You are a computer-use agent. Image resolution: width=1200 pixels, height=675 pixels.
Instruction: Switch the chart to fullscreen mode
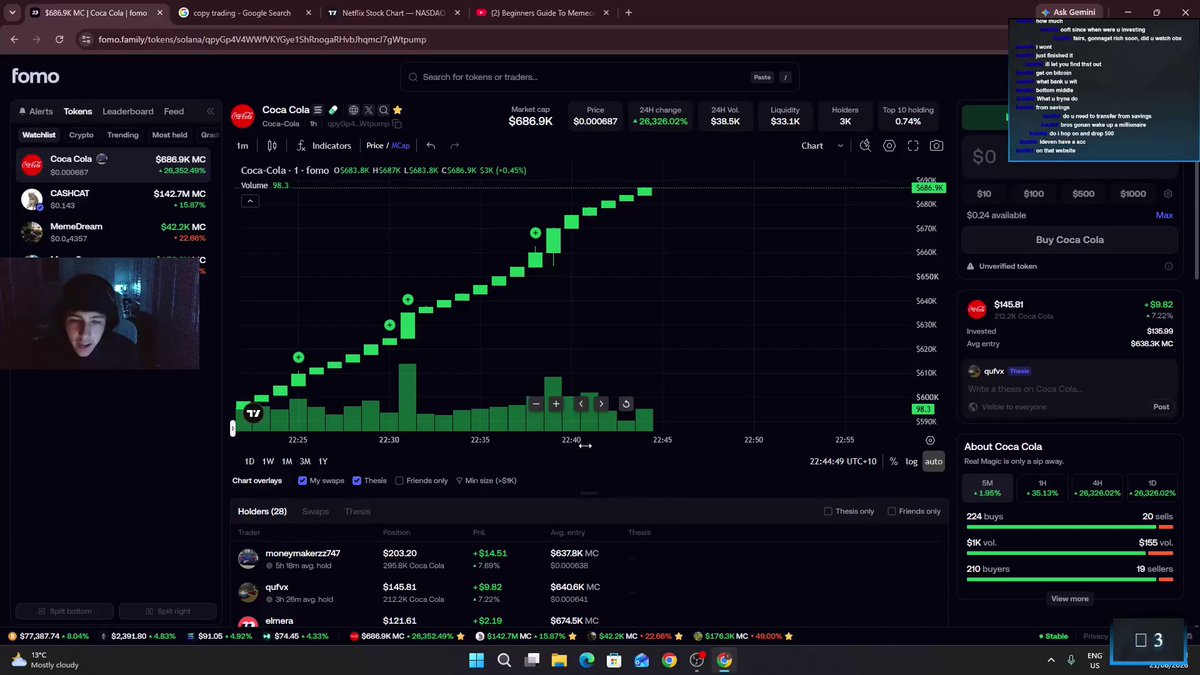click(913, 146)
